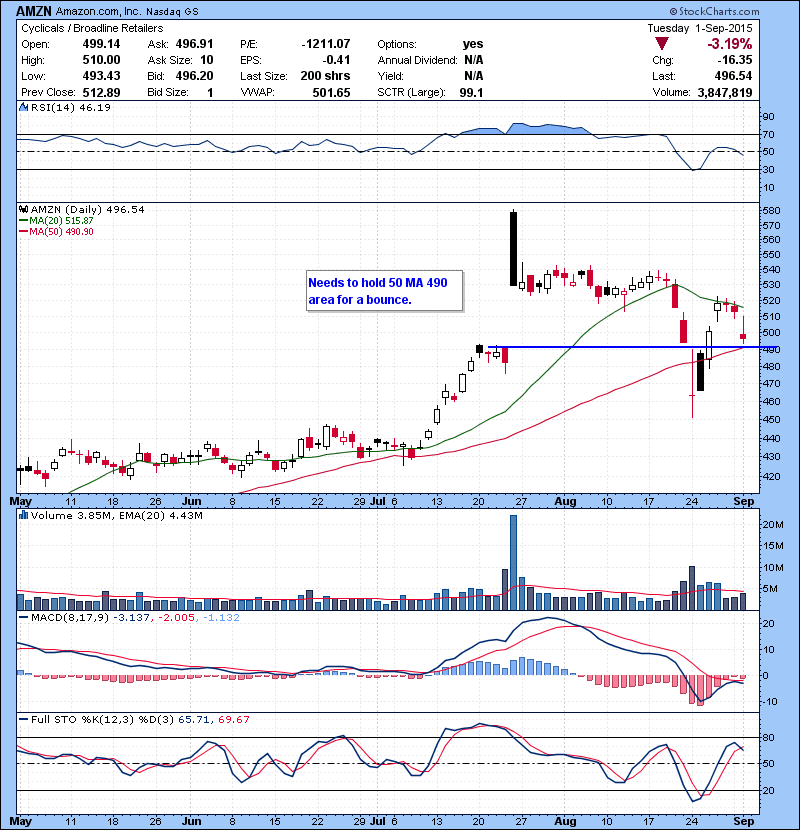This screenshot has height=830, width=800.
Task: Click the MACD histogram value '-1.132'
Action: point(221,618)
